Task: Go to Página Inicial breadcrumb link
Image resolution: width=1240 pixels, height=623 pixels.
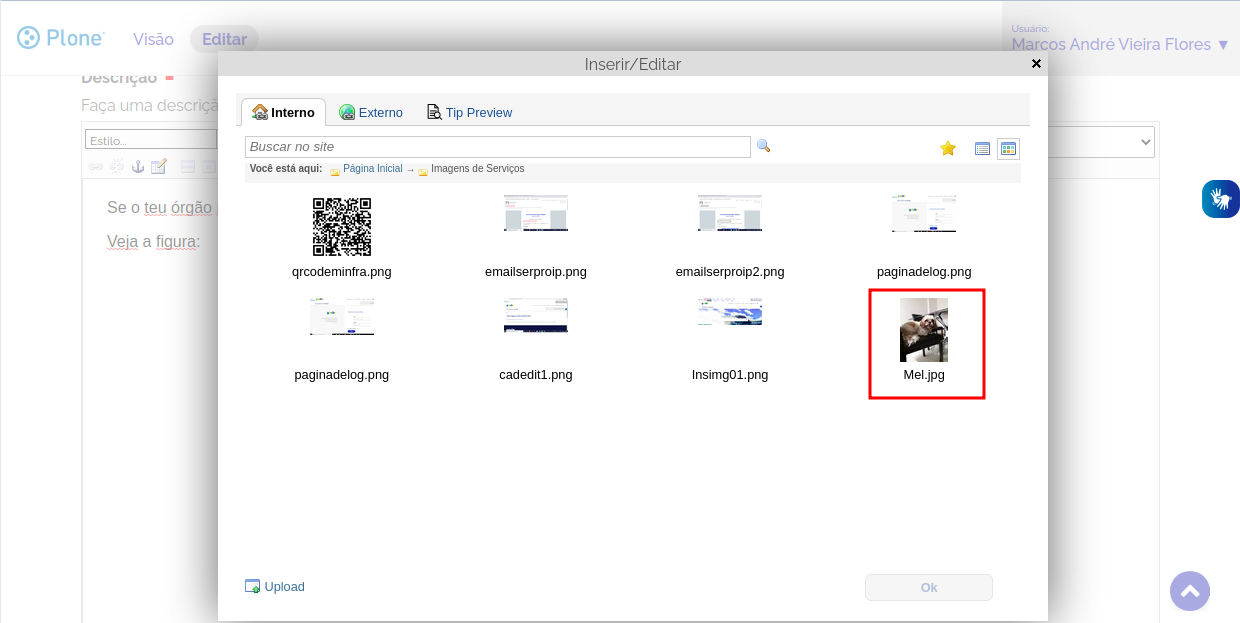Action: [372, 169]
